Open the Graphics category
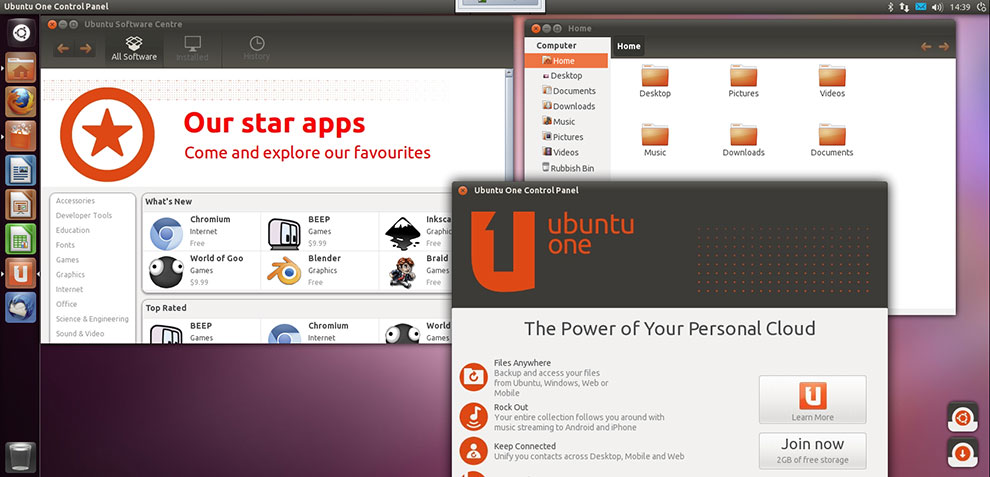Screen dimensions: 990x477 coord(70,275)
